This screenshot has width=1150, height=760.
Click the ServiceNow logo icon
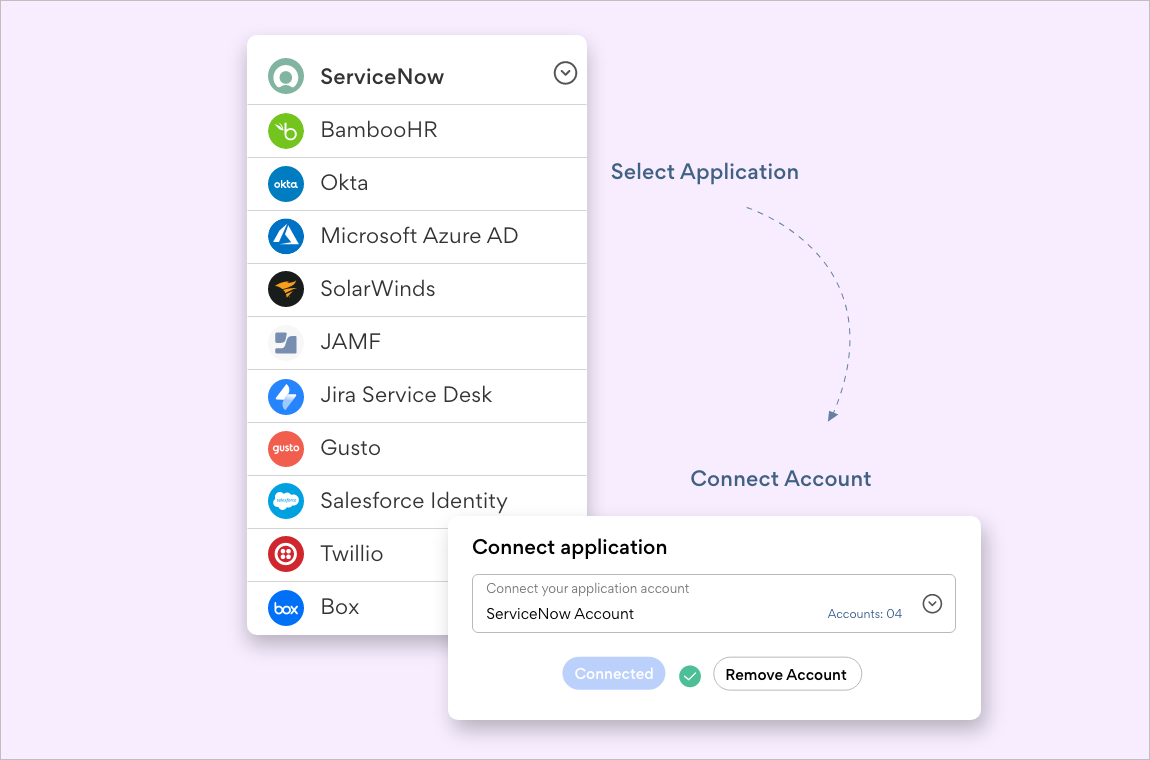click(x=286, y=76)
